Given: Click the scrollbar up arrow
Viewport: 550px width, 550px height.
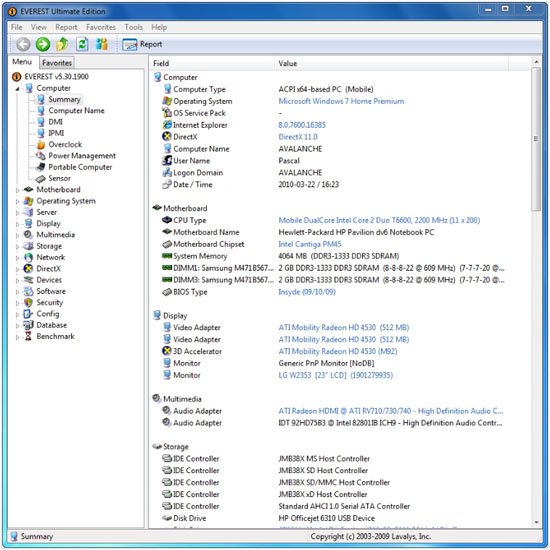Looking at the screenshot, I should [x=536, y=62].
